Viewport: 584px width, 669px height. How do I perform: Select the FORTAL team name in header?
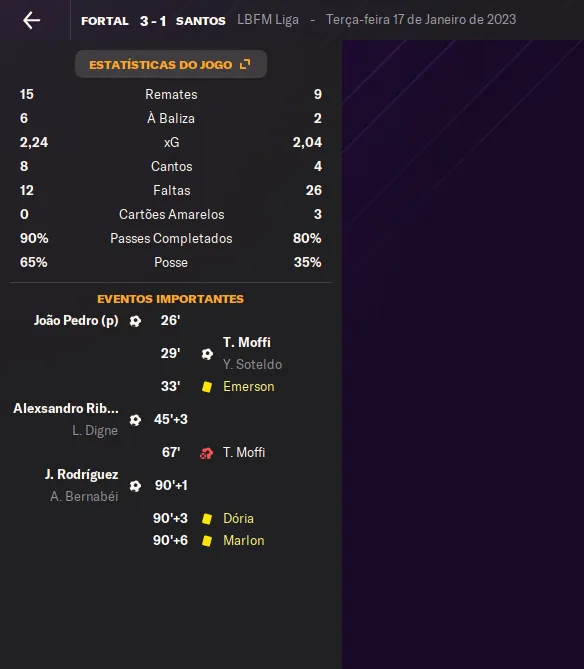click(x=105, y=21)
